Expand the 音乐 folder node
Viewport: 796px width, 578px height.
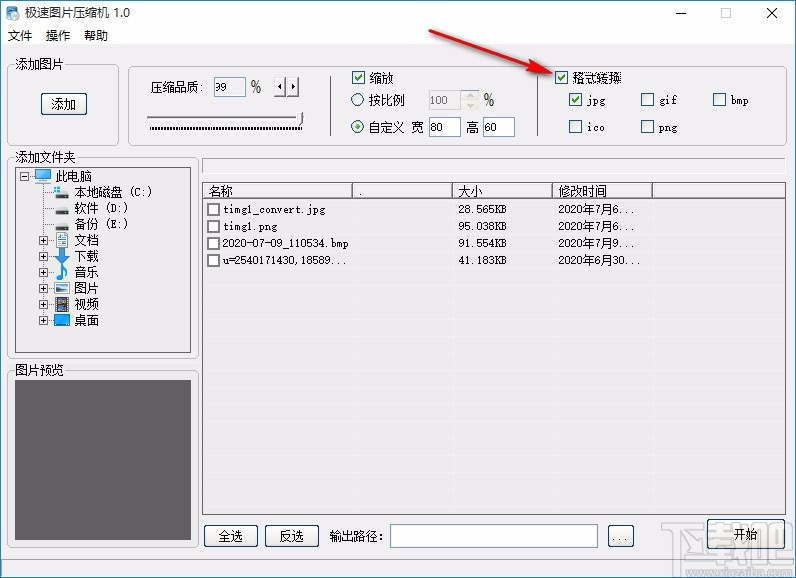[43, 273]
